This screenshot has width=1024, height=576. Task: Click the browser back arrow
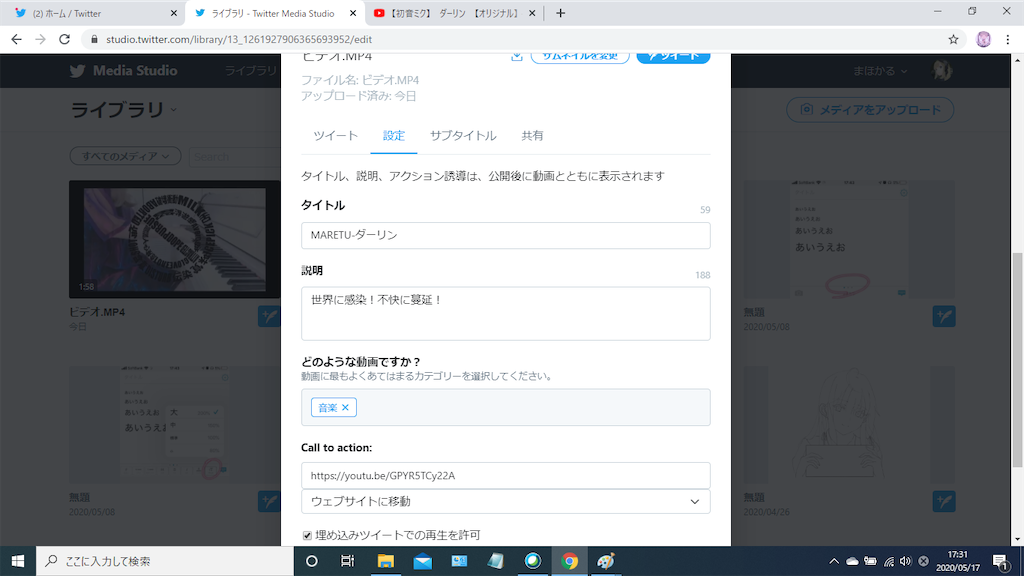pos(15,39)
